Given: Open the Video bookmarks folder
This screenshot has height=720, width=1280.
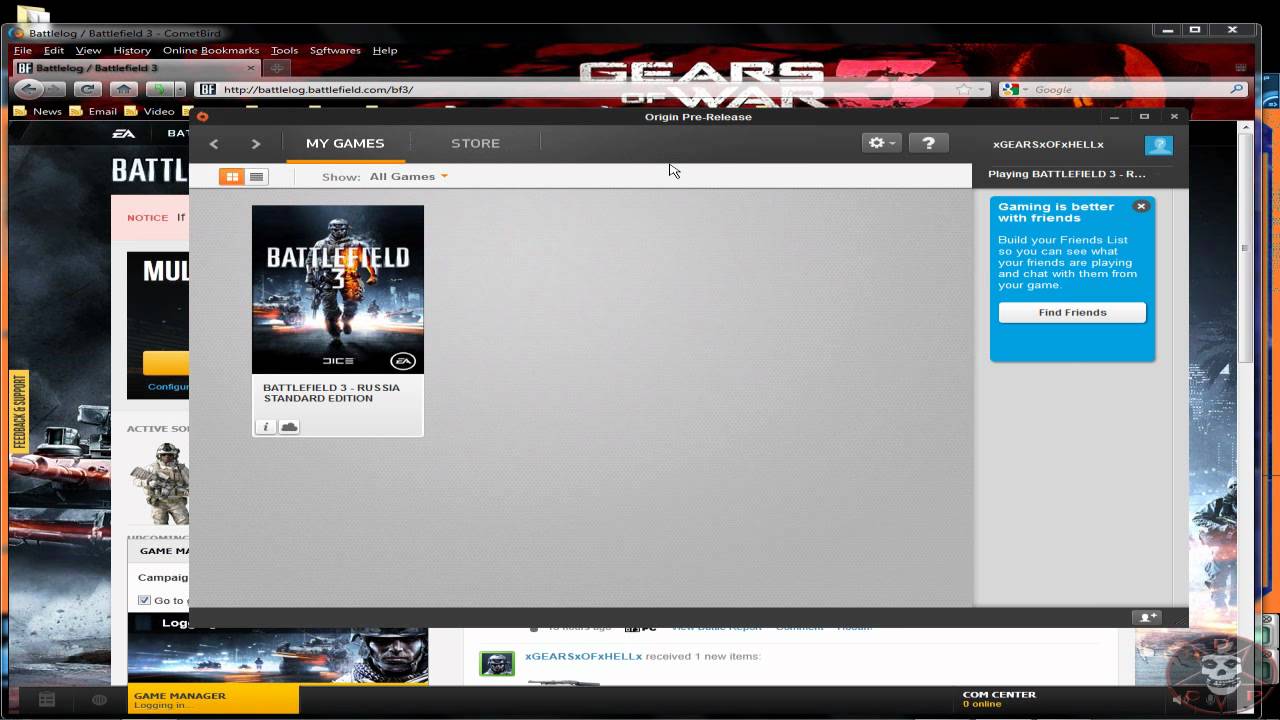Looking at the screenshot, I should click(149, 111).
